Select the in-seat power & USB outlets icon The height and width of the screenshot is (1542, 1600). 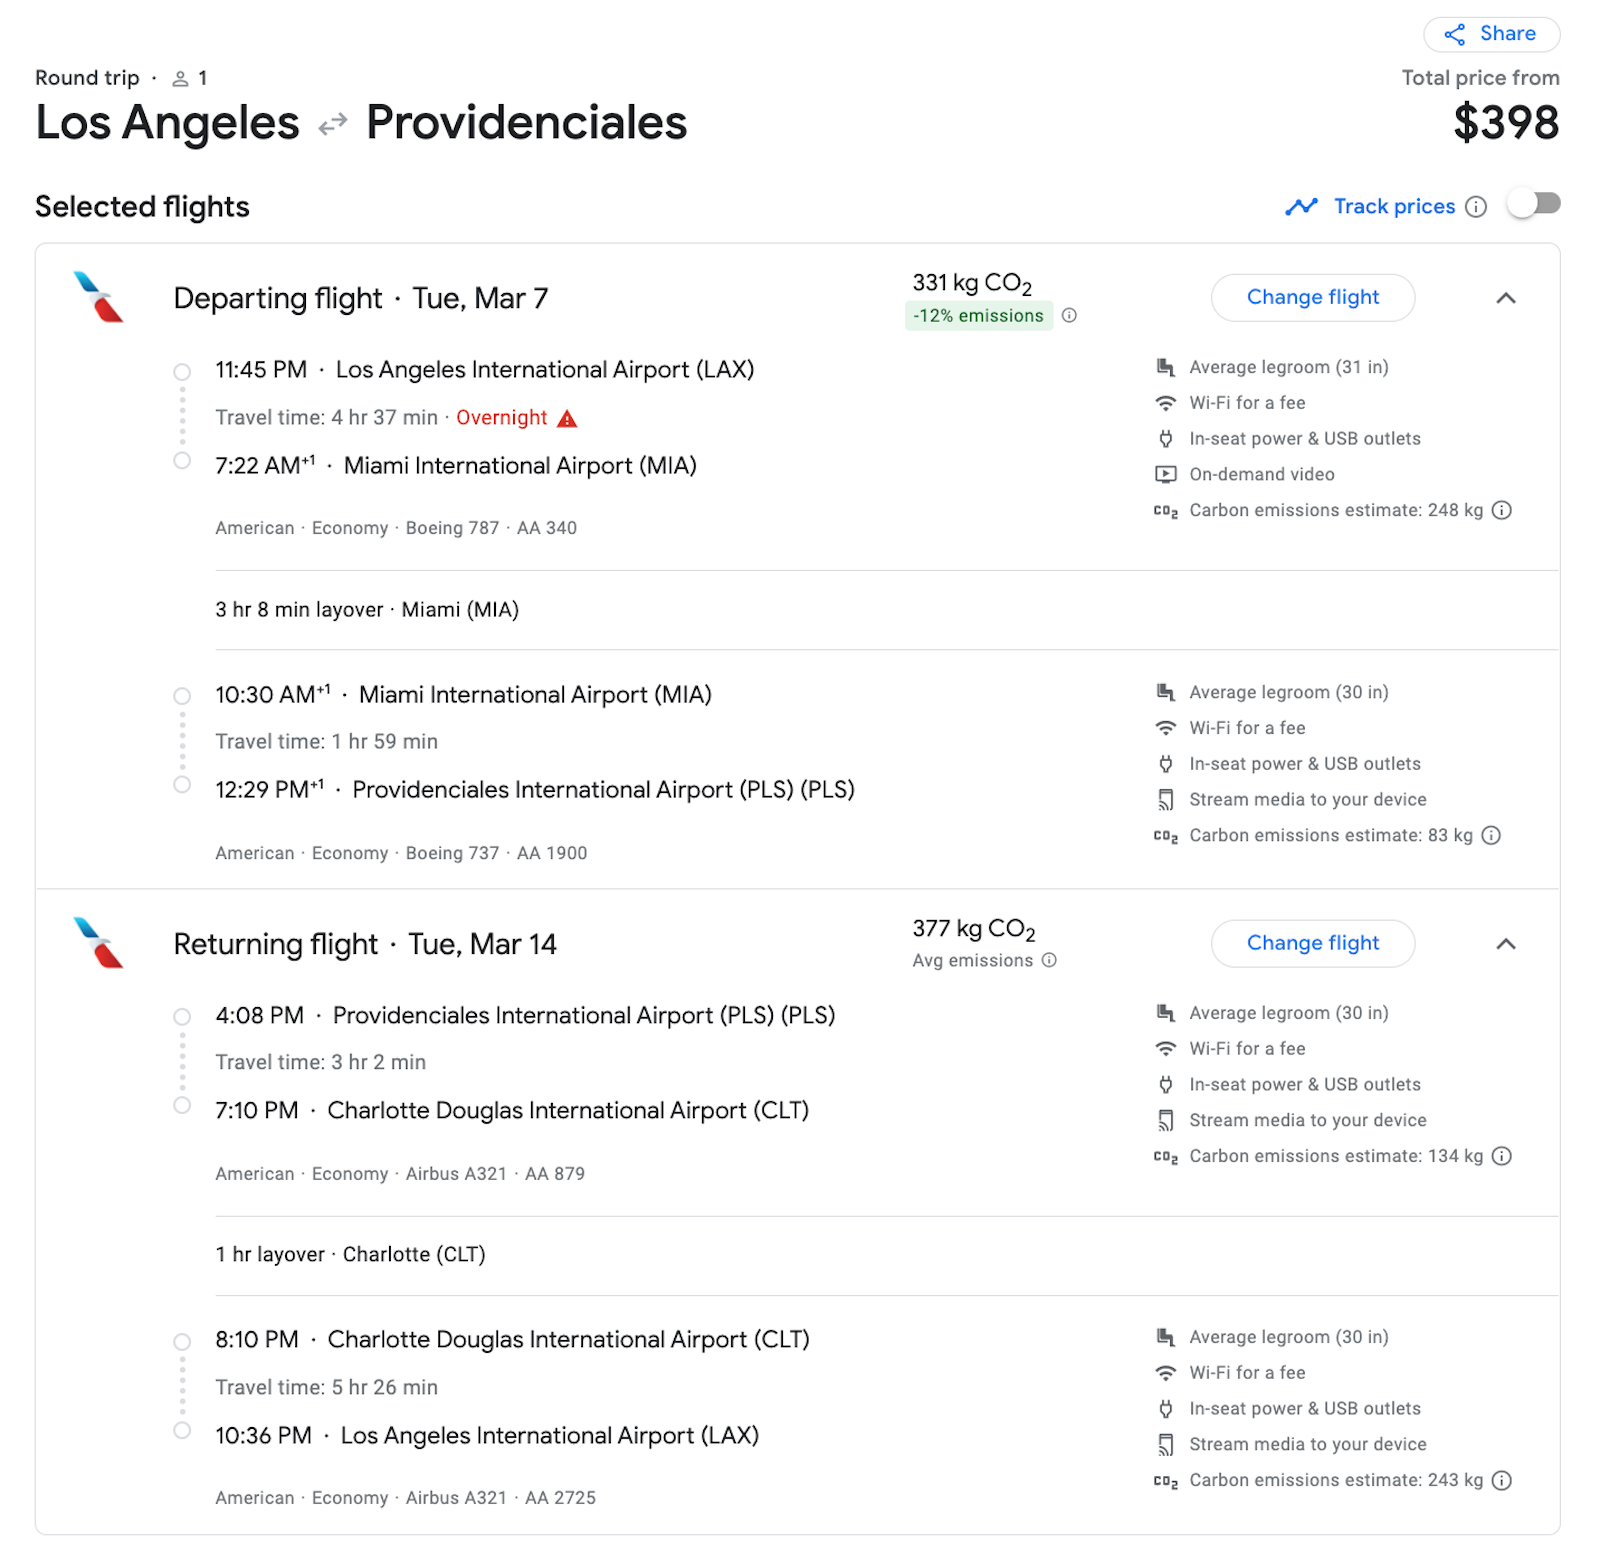[1165, 438]
